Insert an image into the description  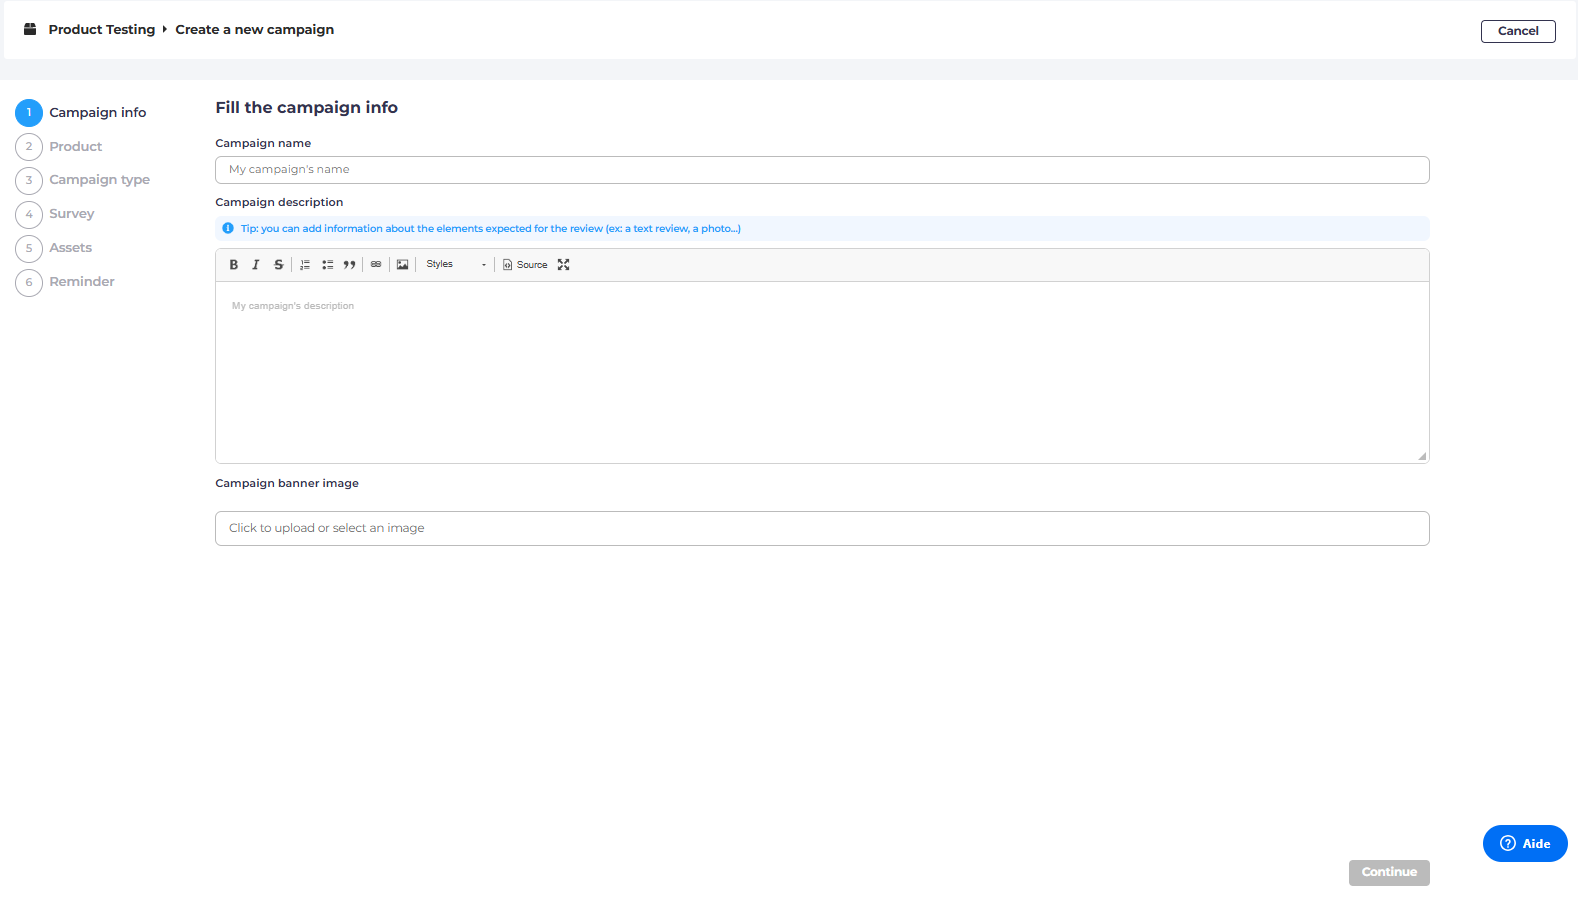pos(403,265)
